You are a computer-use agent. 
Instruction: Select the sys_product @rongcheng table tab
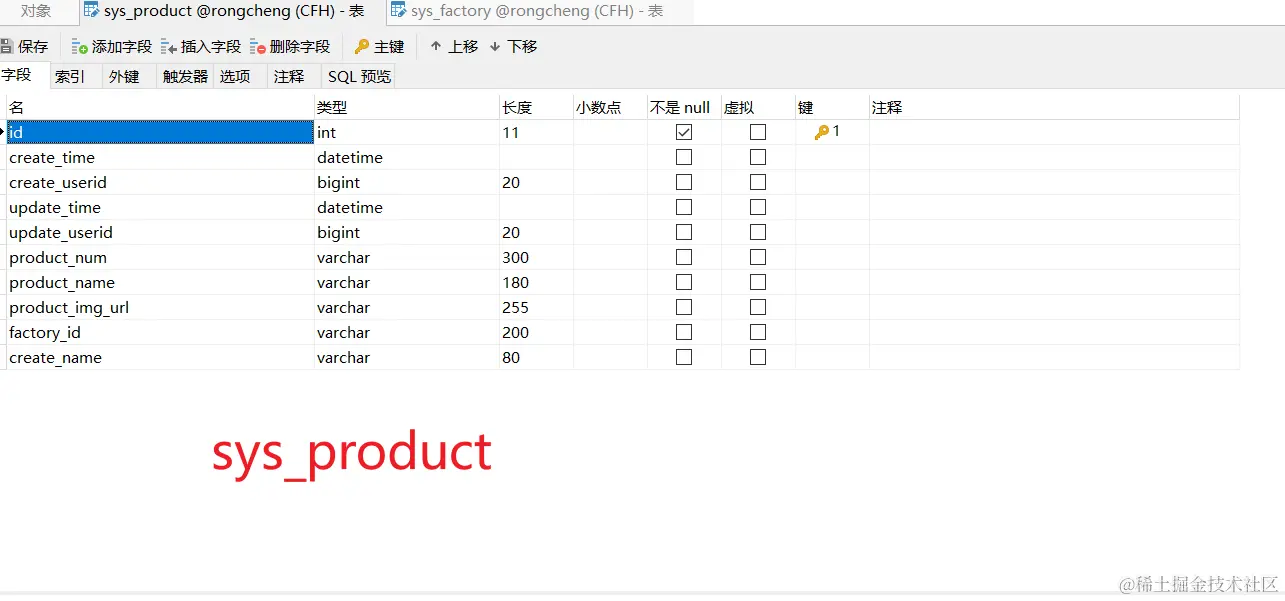(x=233, y=12)
